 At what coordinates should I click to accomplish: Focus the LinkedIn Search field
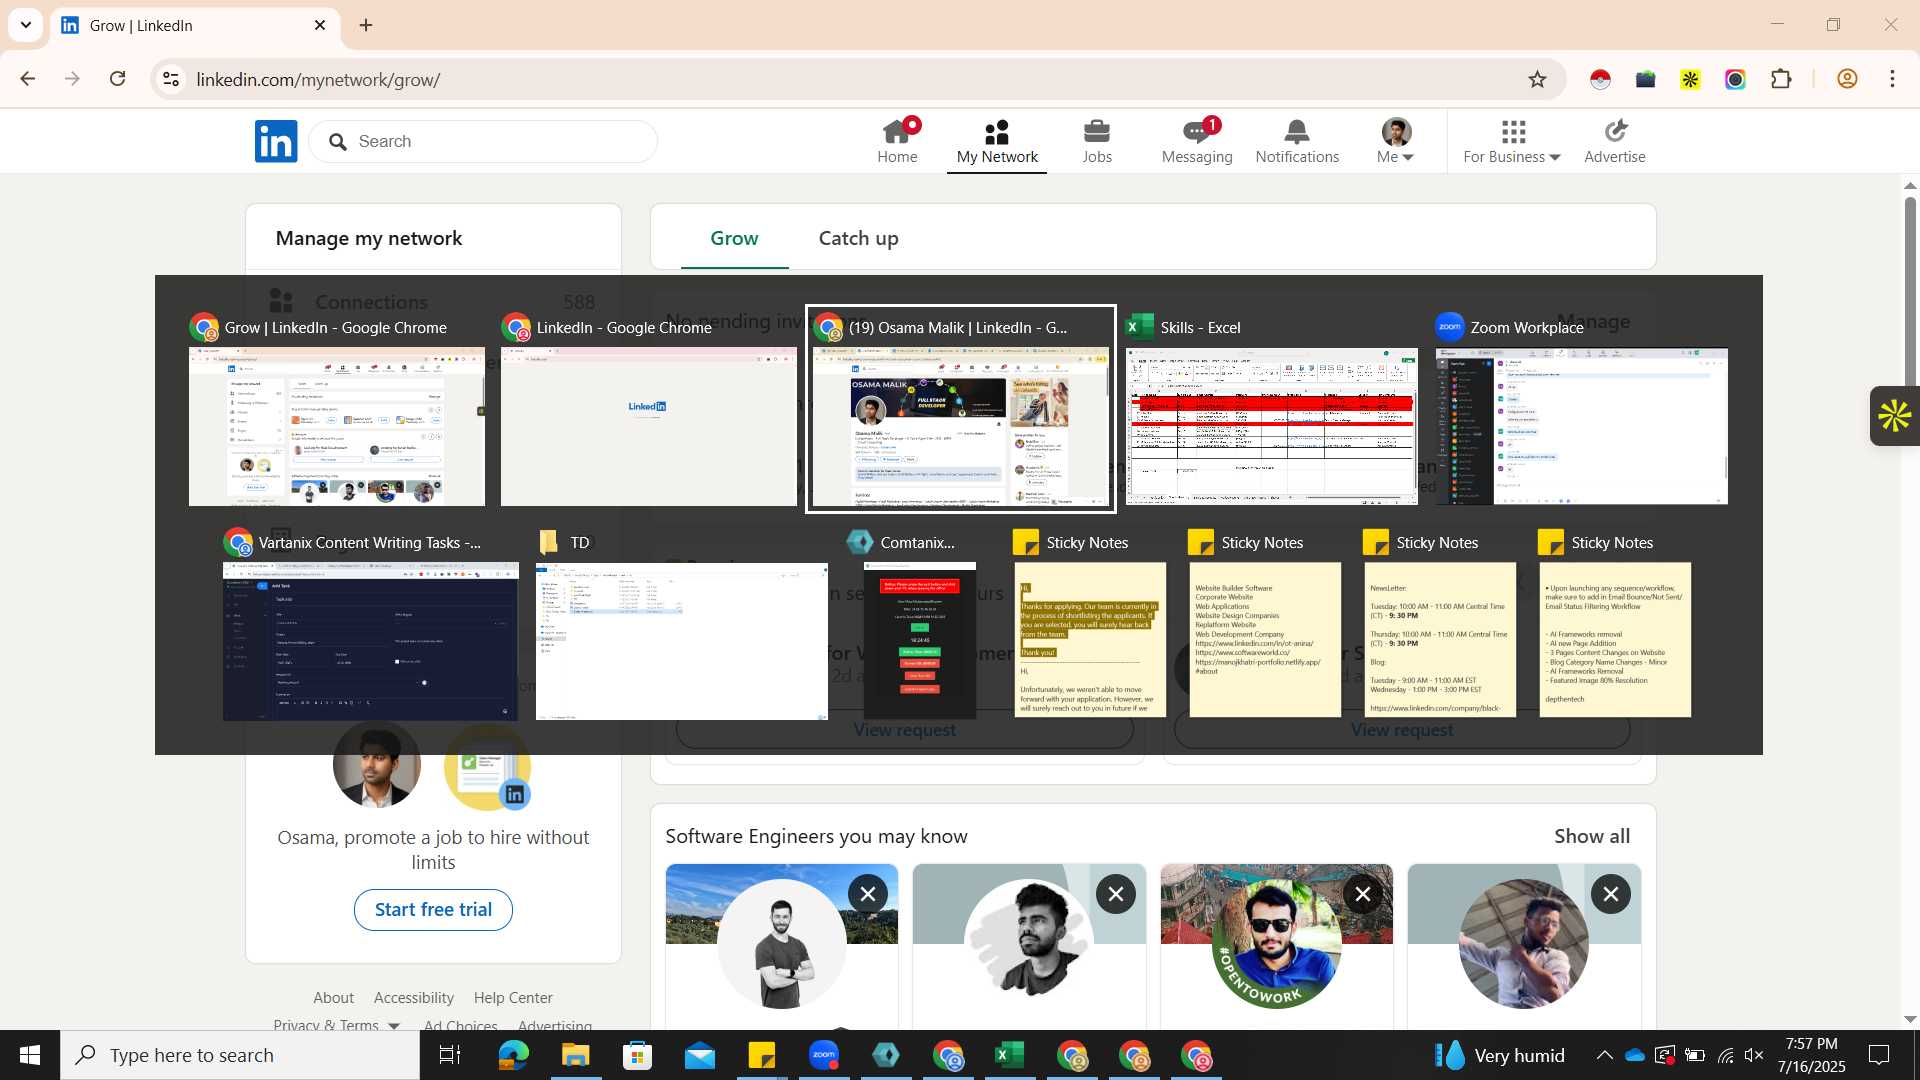click(483, 141)
